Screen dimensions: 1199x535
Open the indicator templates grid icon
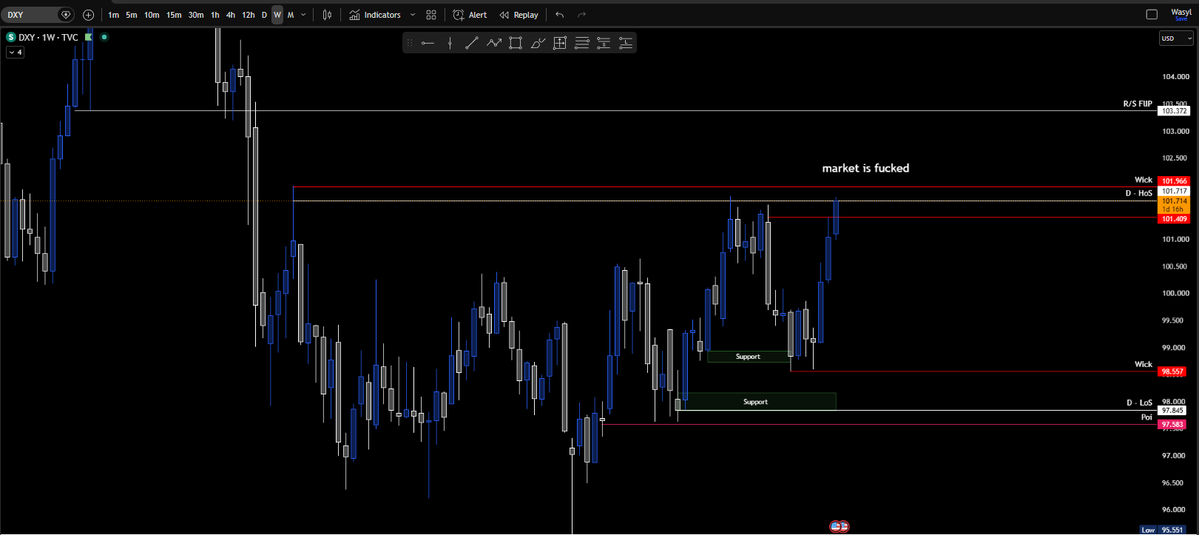coord(431,15)
